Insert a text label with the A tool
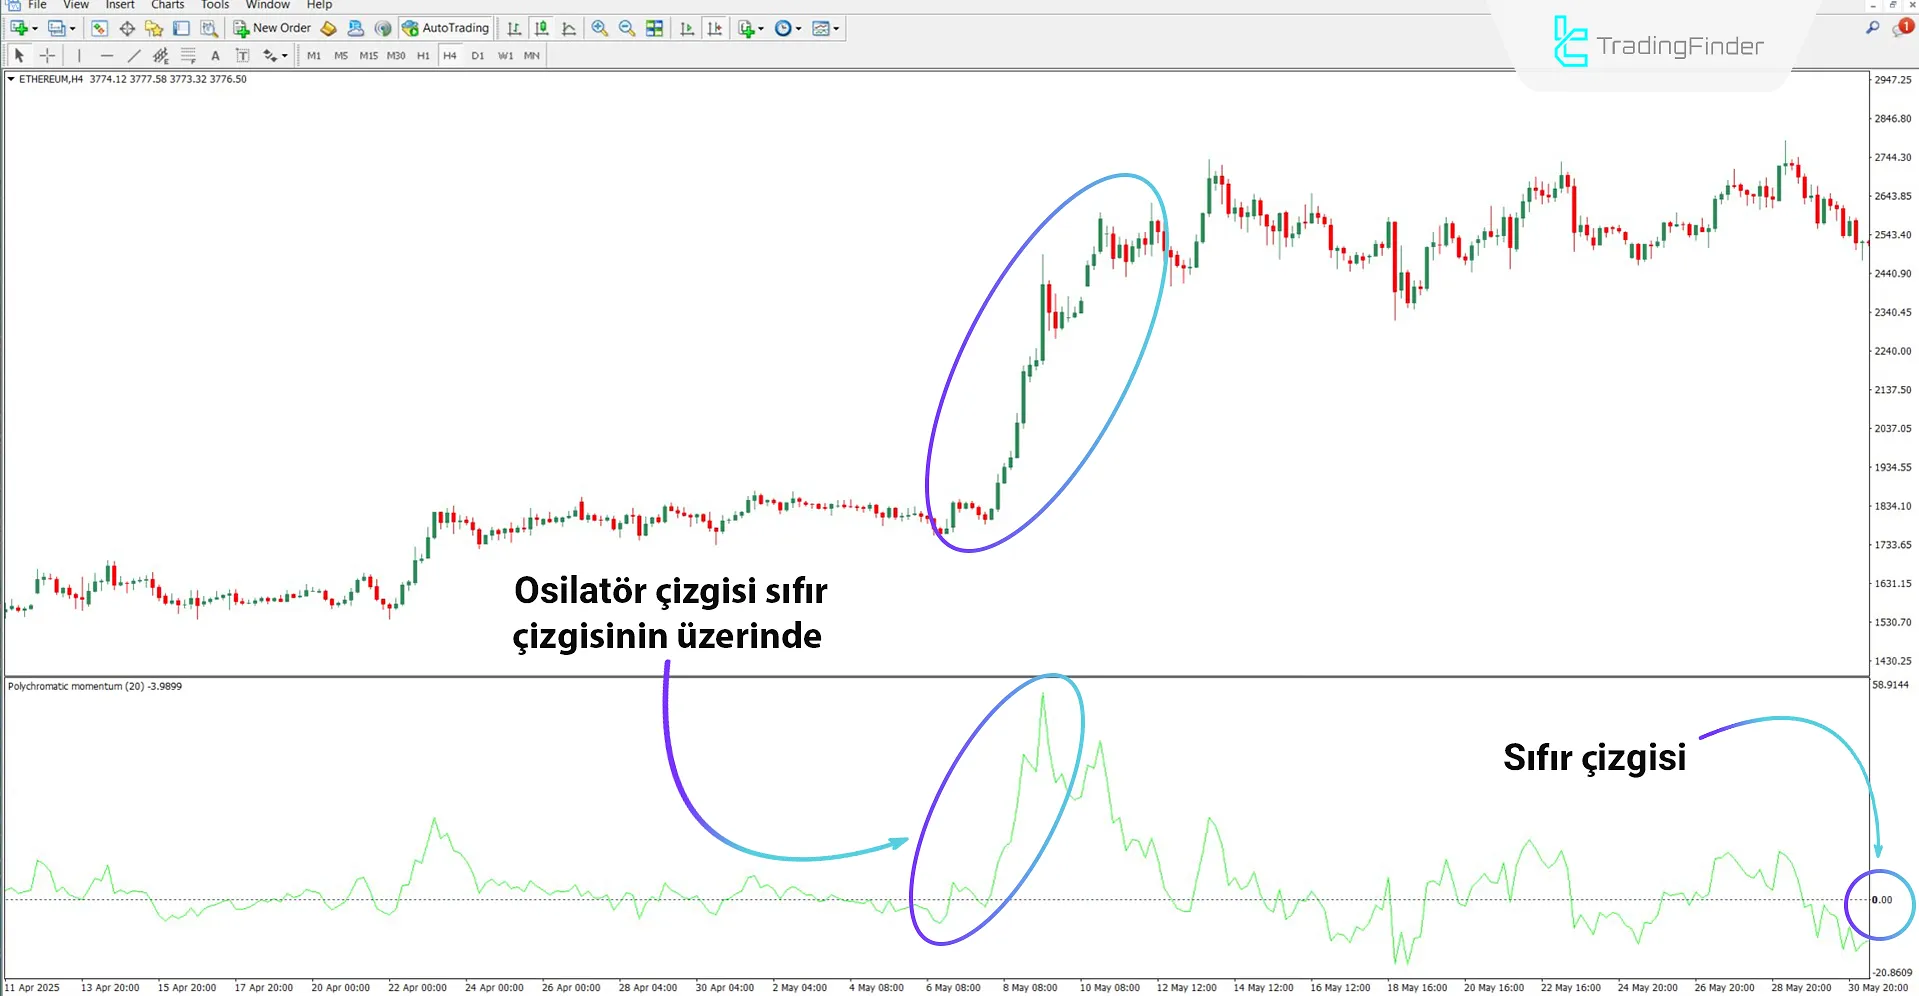The image size is (1919, 996). point(215,55)
